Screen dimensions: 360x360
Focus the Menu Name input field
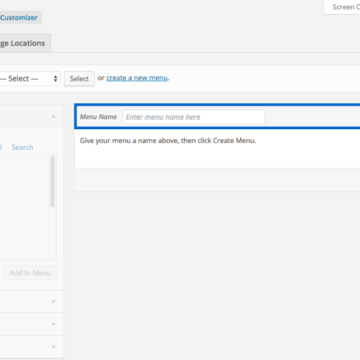point(194,117)
